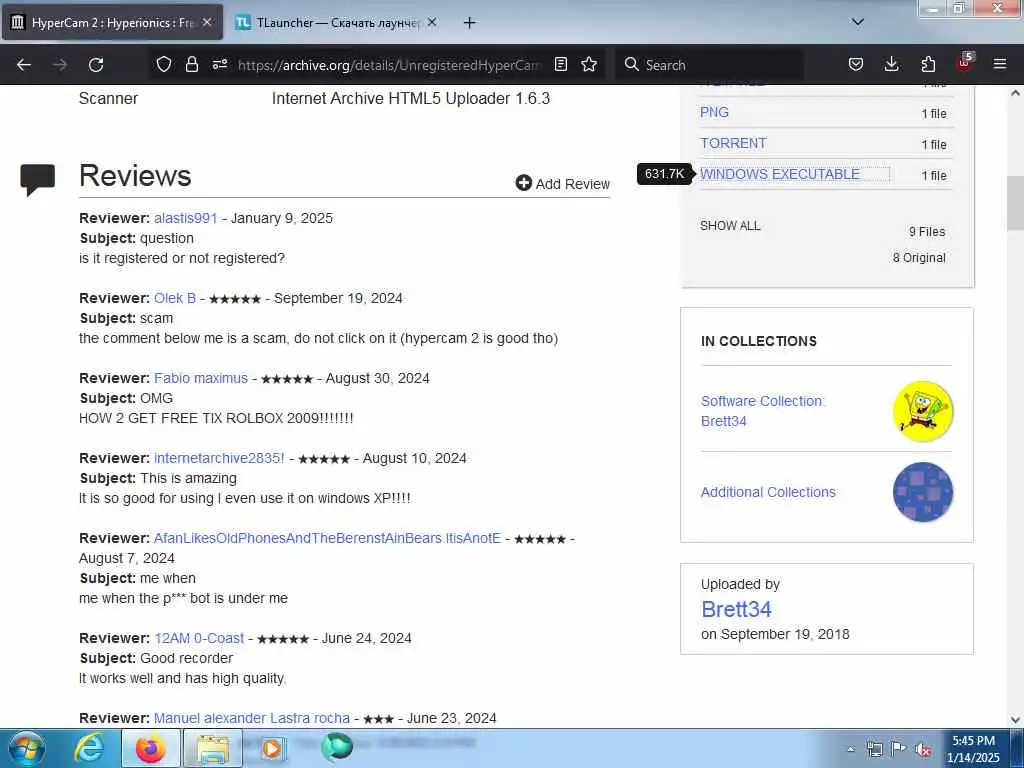Expand the list all tabs chevron
This screenshot has width=1024, height=768.
point(858,22)
